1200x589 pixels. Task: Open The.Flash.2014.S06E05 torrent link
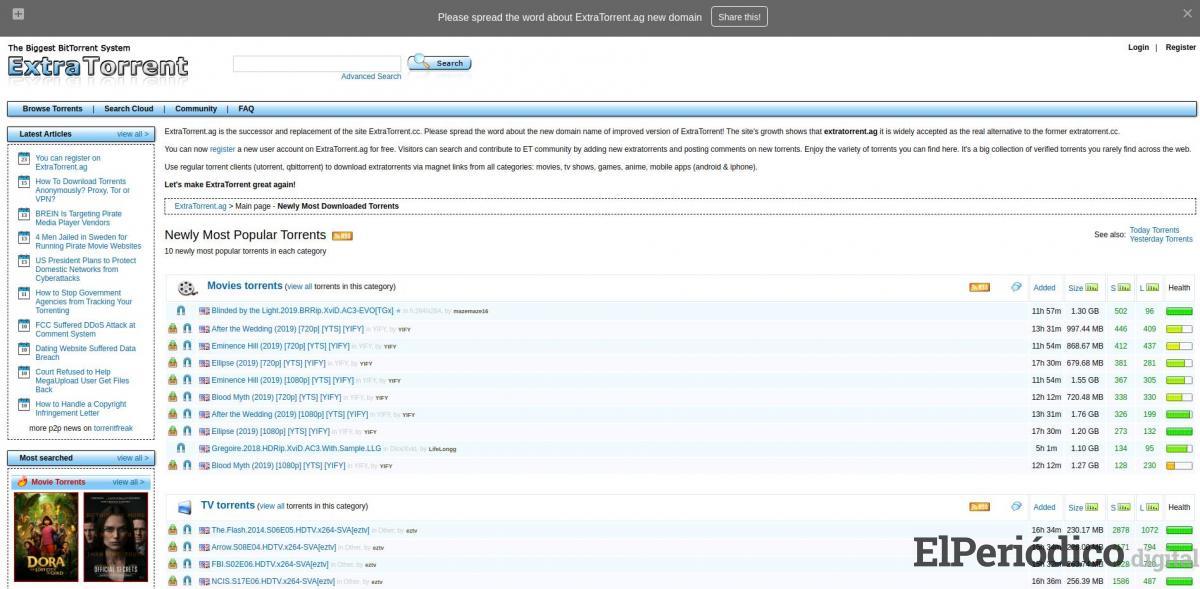click(x=290, y=530)
